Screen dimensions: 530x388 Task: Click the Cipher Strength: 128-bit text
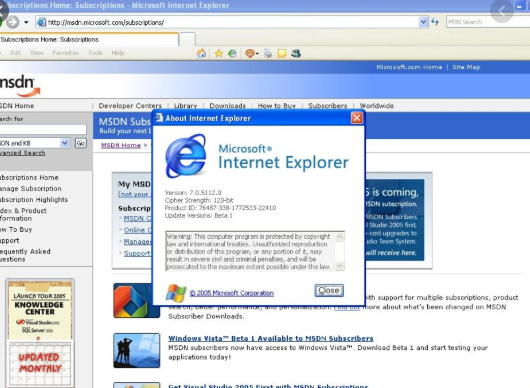point(199,200)
